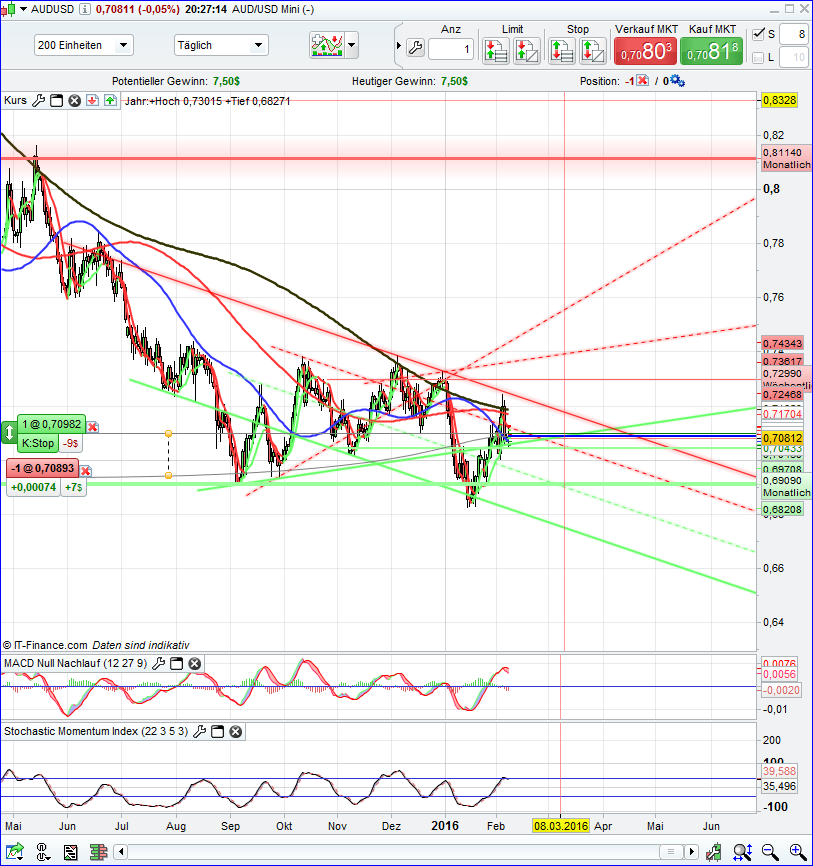The image size is (813, 866).
Task: Click the L value field showing 10
Action: 794,57
